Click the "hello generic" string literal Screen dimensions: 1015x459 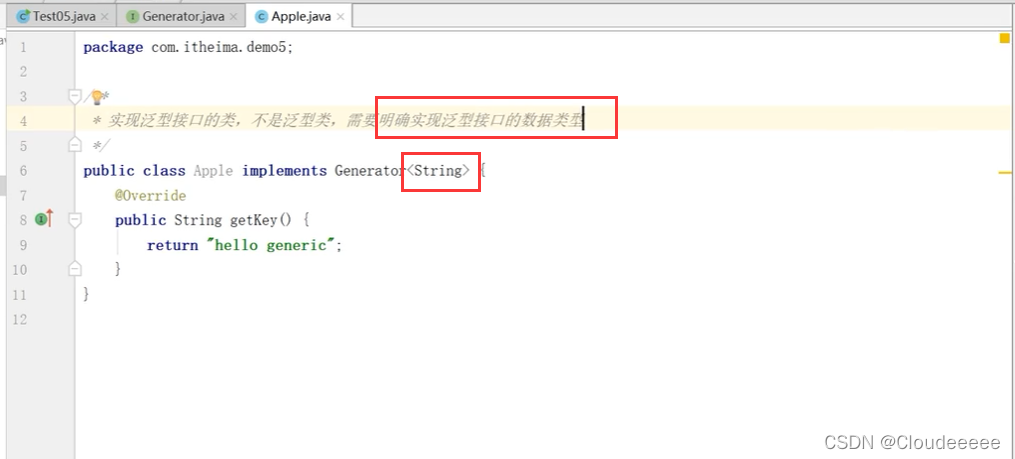click(270, 245)
